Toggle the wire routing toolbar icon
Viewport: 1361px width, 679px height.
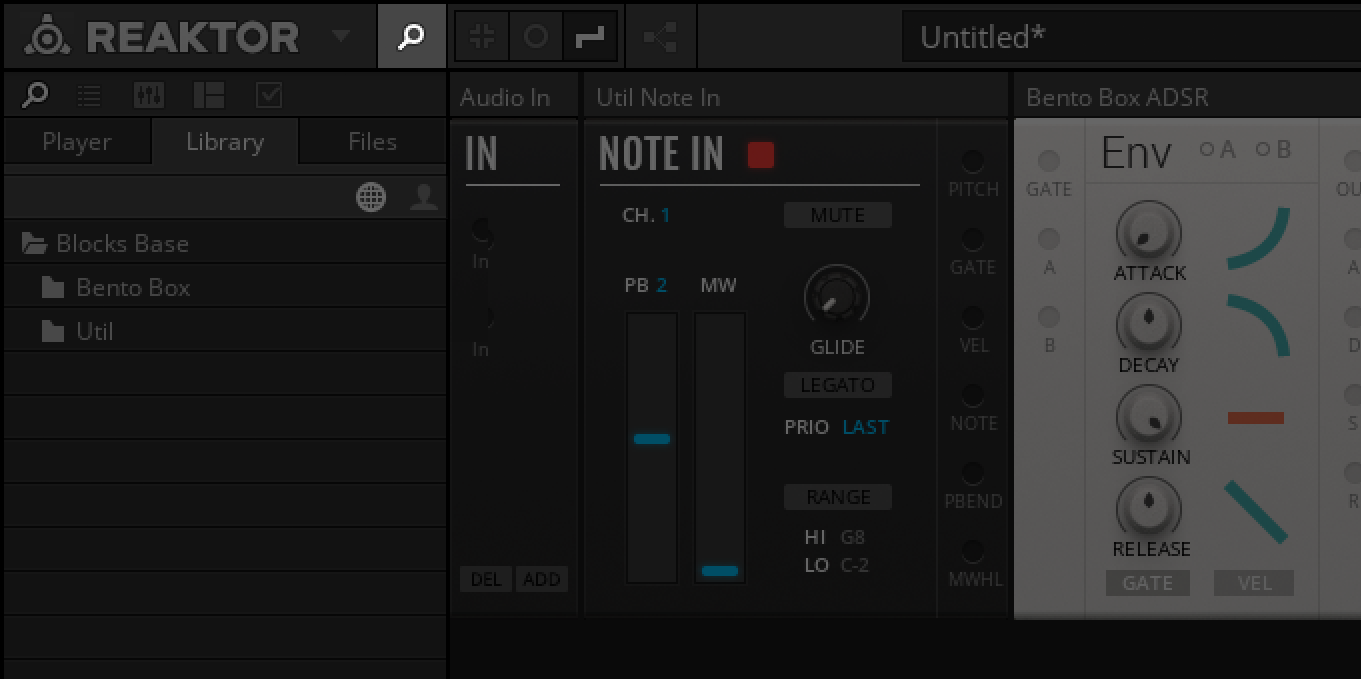(590, 37)
